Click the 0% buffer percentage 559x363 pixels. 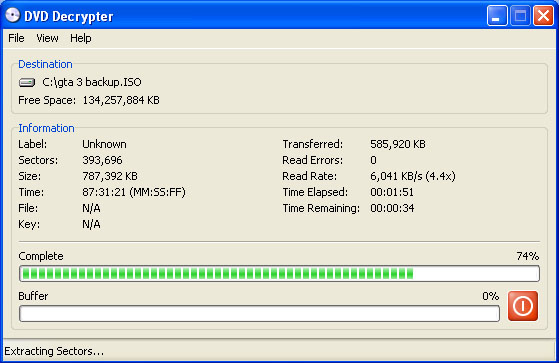click(x=491, y=296)
